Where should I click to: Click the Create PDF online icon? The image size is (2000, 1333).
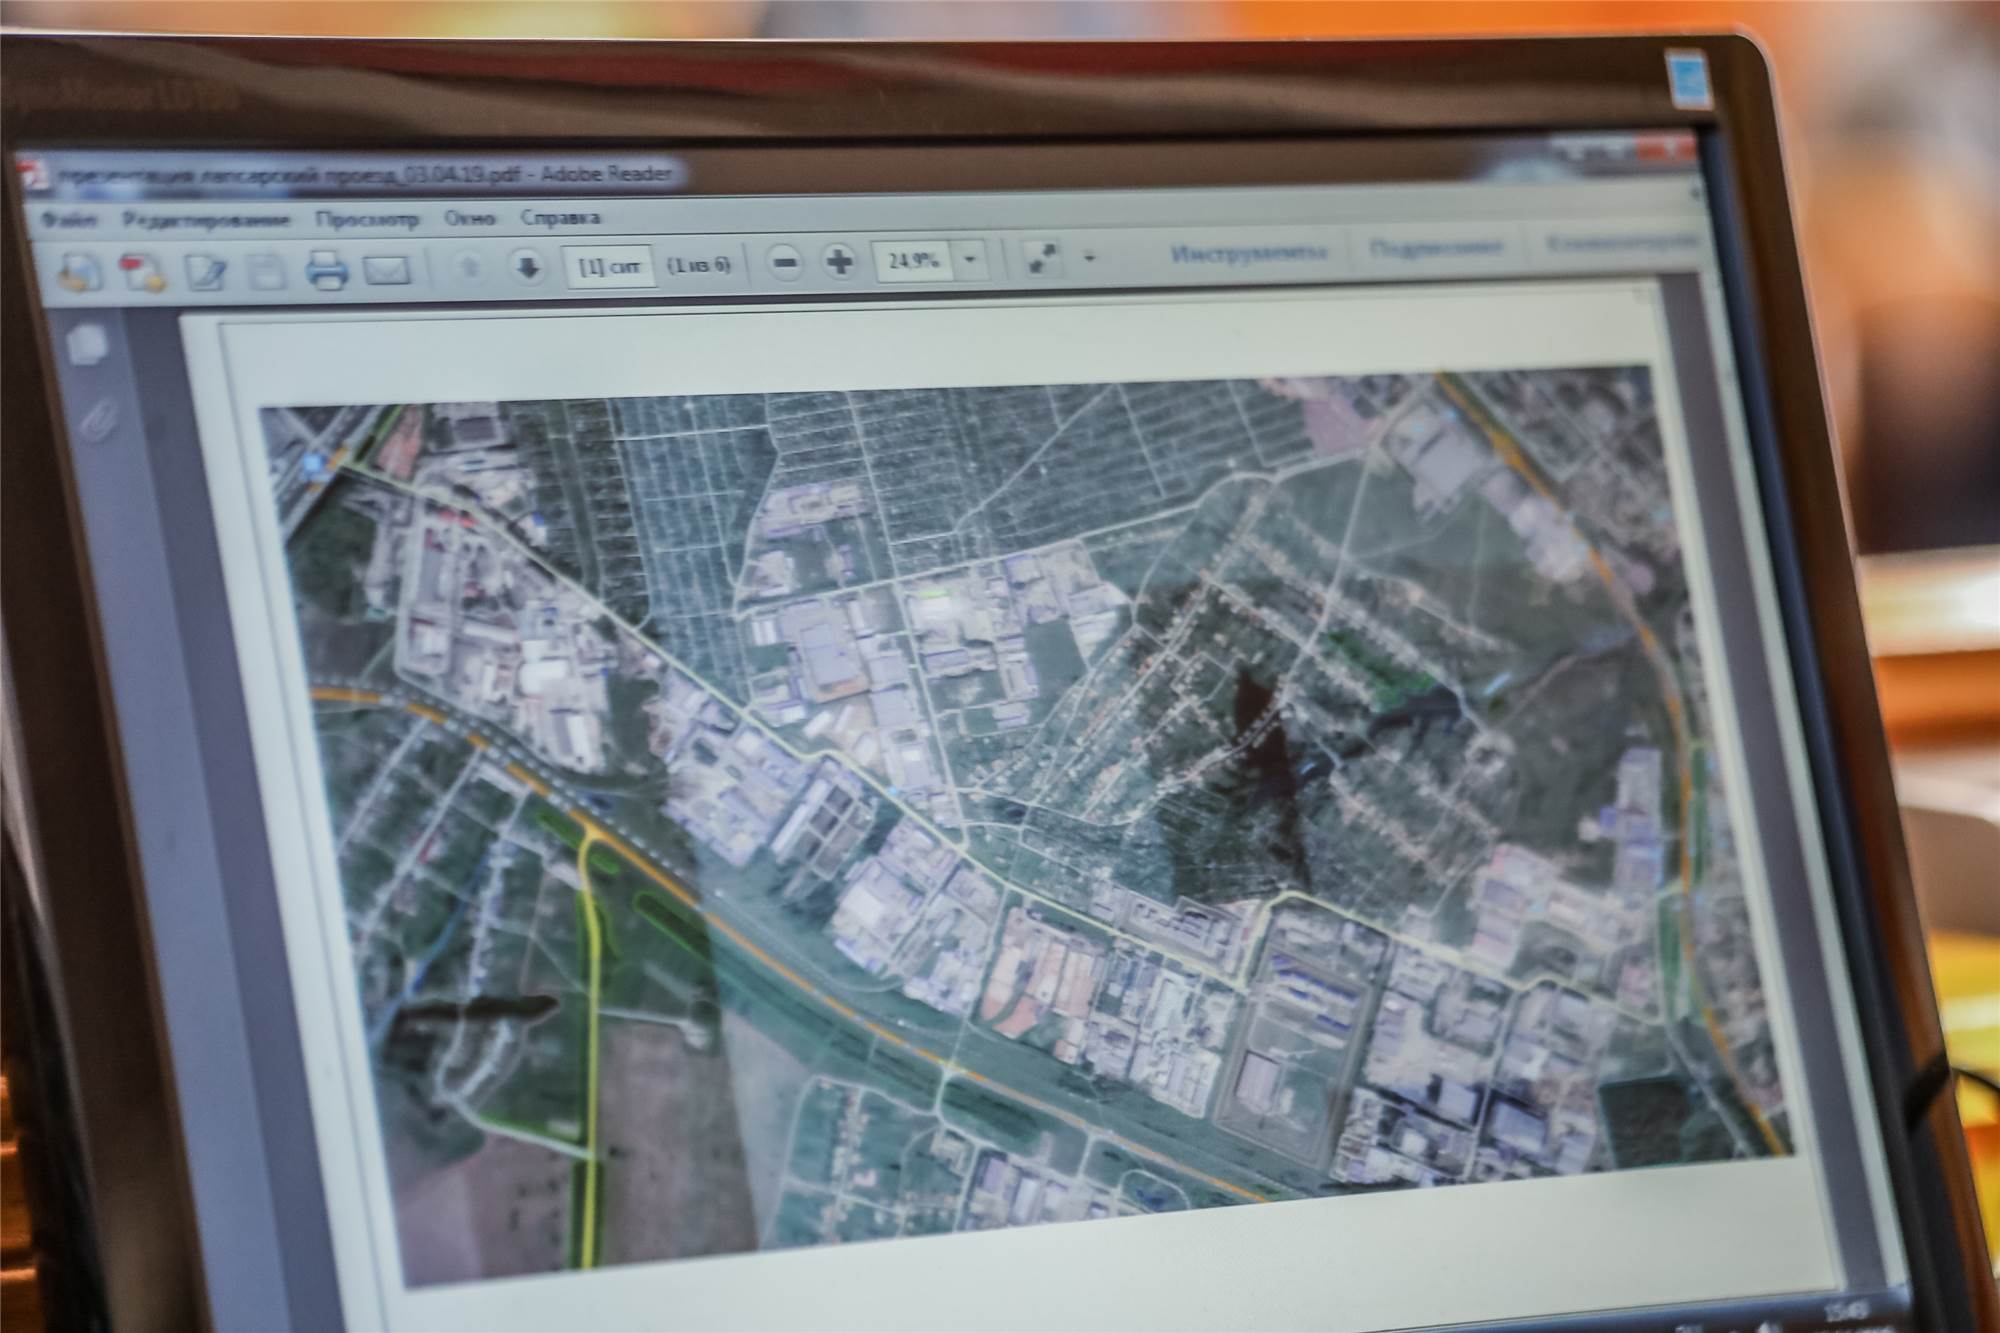pos(143,271)
